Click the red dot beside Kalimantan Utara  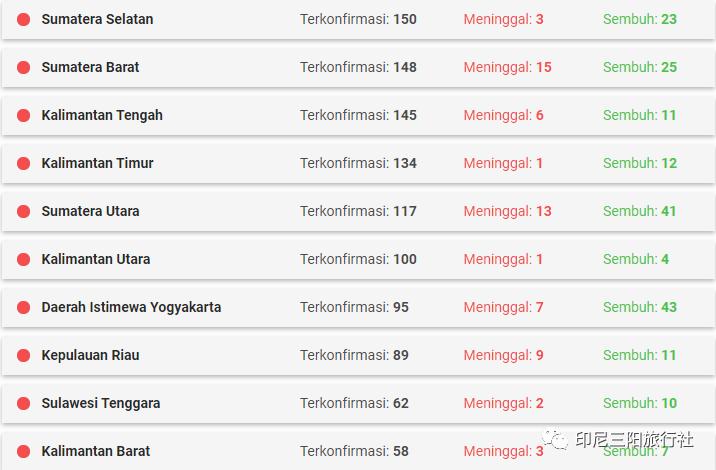tap(24, 260)
